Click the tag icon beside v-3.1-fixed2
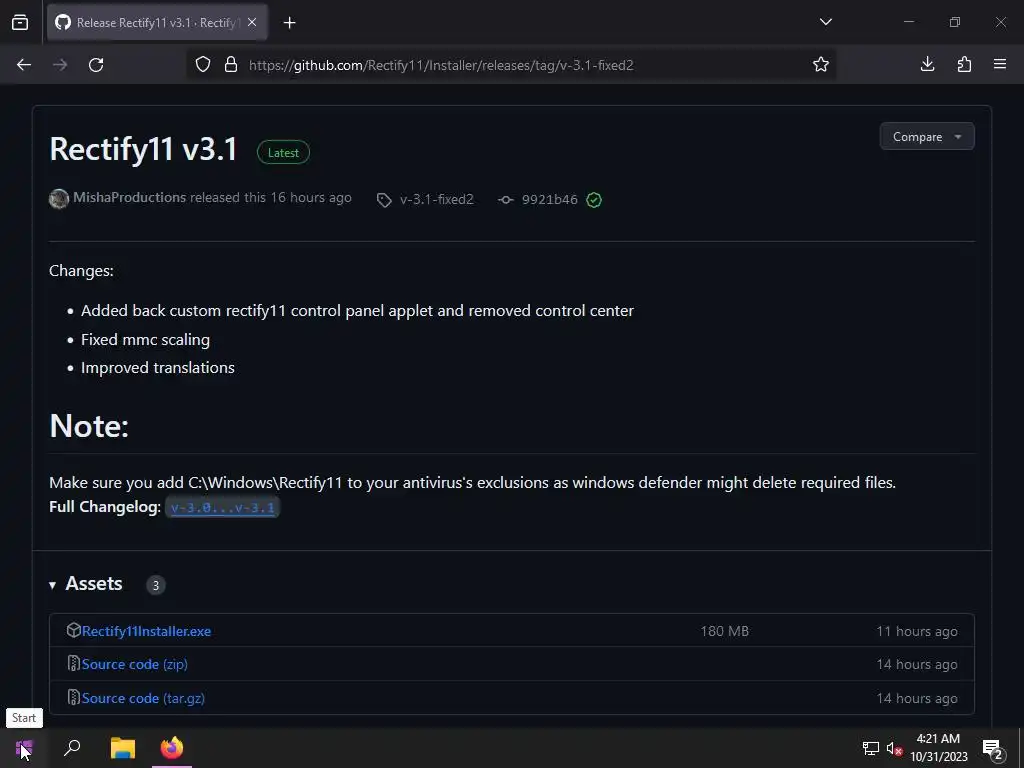1024x768 pixels. point(384,200)
